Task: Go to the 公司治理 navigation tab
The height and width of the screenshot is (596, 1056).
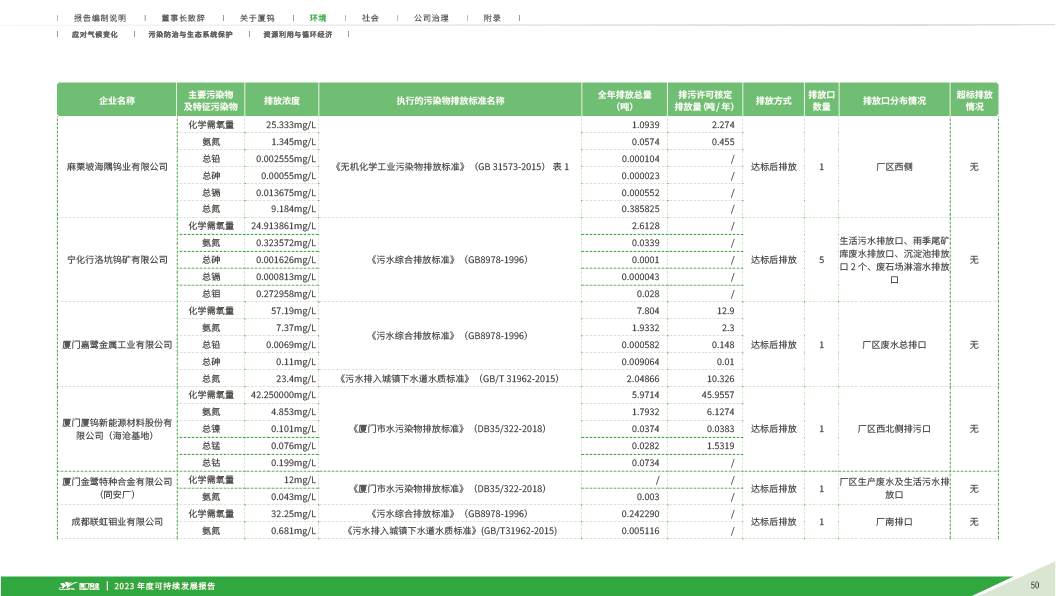Action: tap(431, 18)
